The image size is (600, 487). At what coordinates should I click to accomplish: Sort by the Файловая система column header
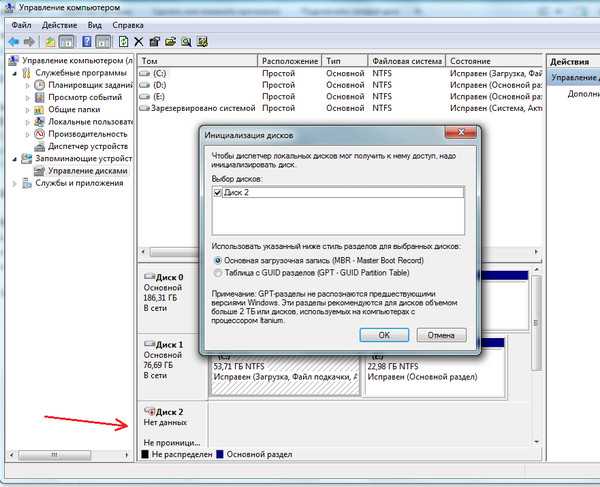[x=407, y=61]
